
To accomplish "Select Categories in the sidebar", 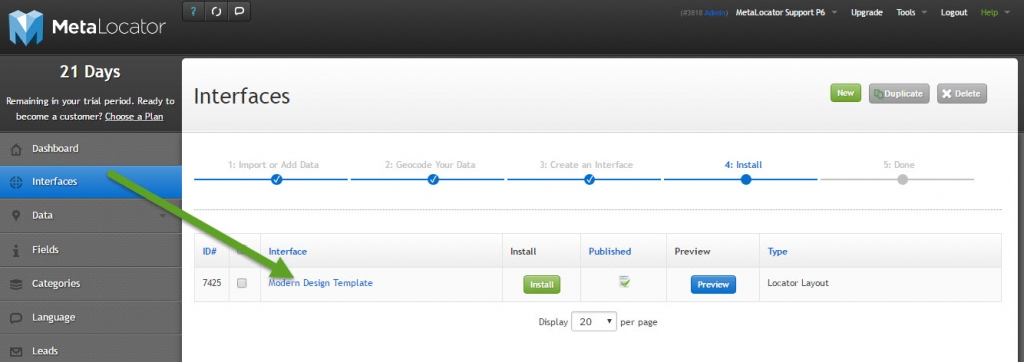I will pos(91,284).
